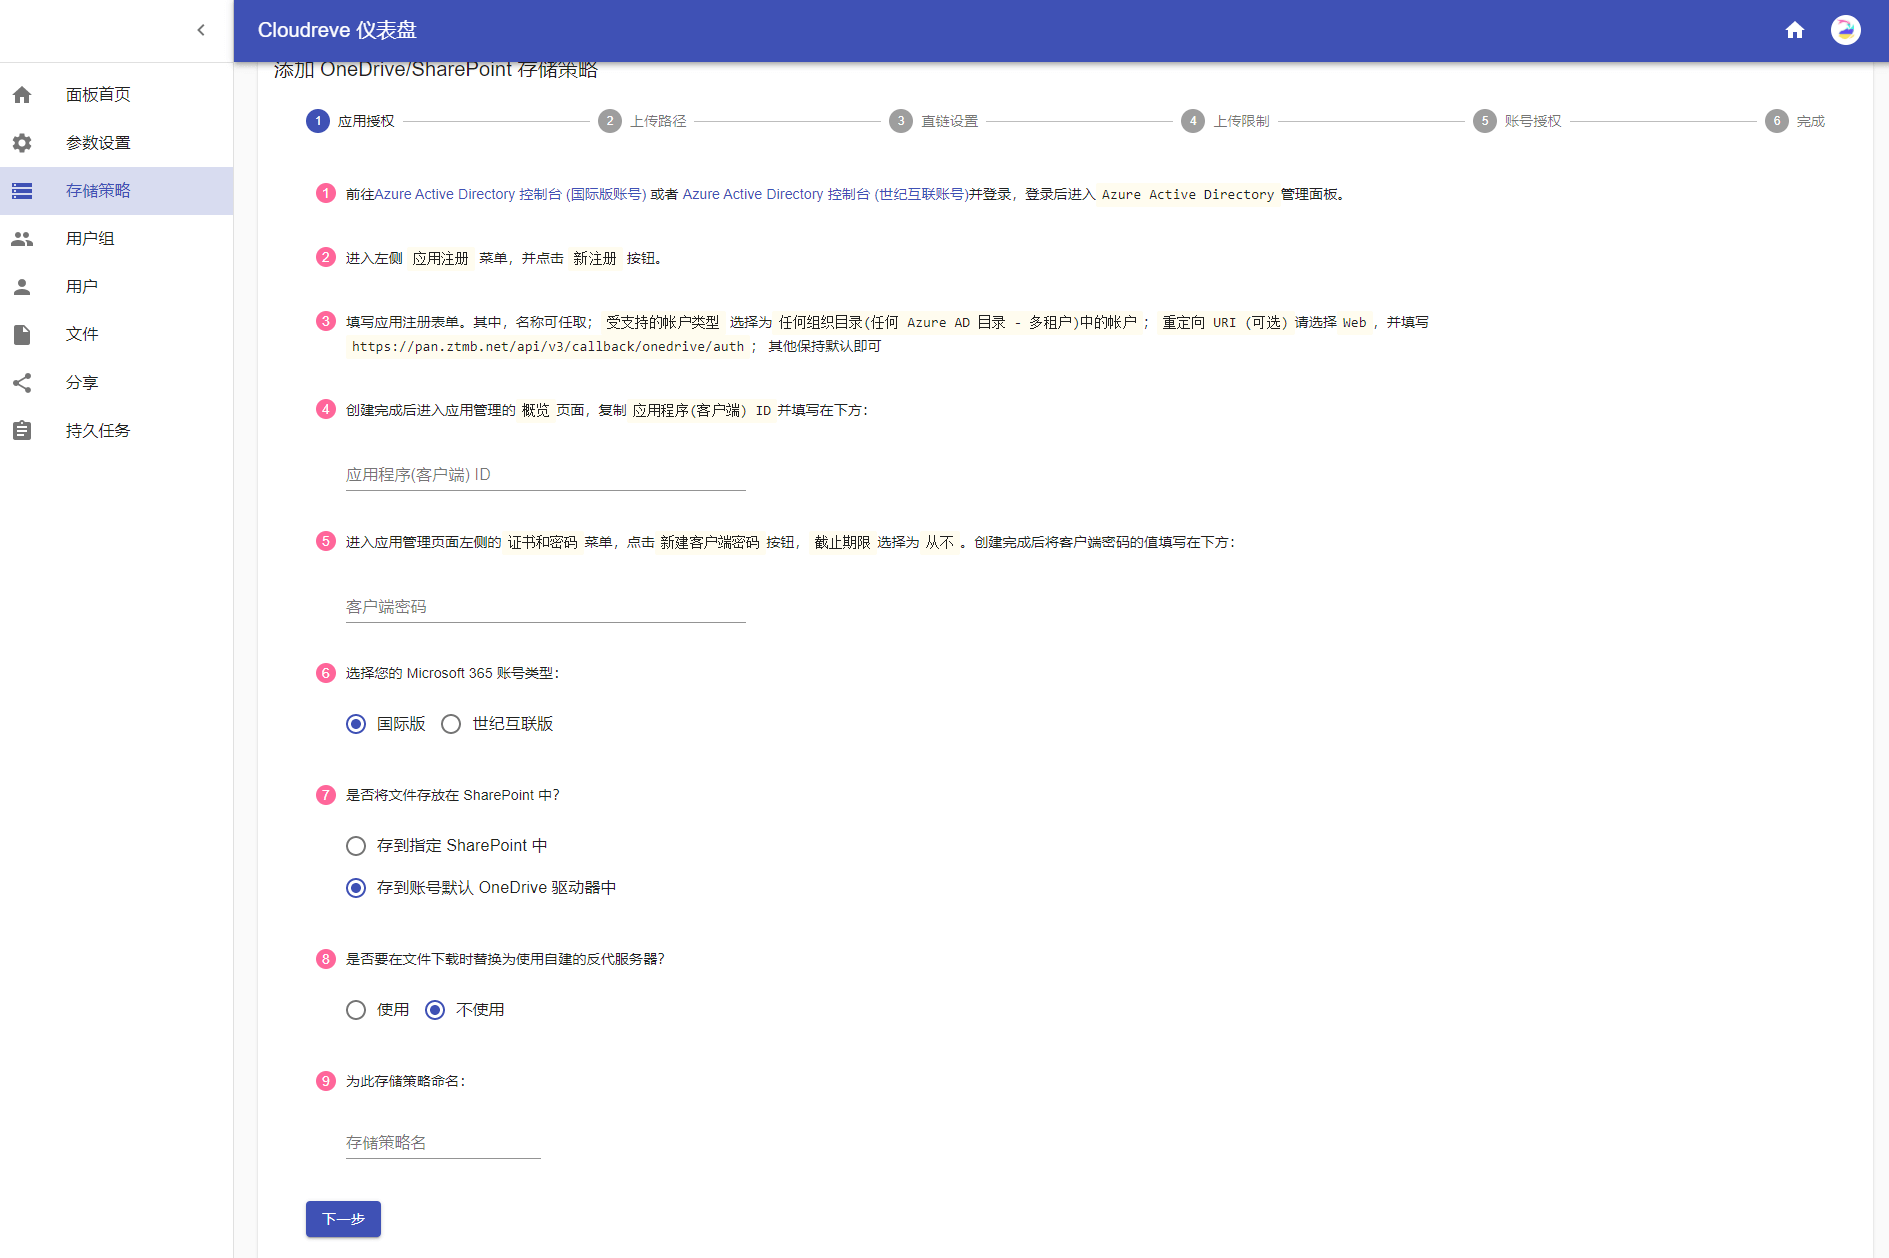The height and width of the screenshot is (1258, 1889).
Task: Click the group icon beside 用户组
Action: coord(22,239)
